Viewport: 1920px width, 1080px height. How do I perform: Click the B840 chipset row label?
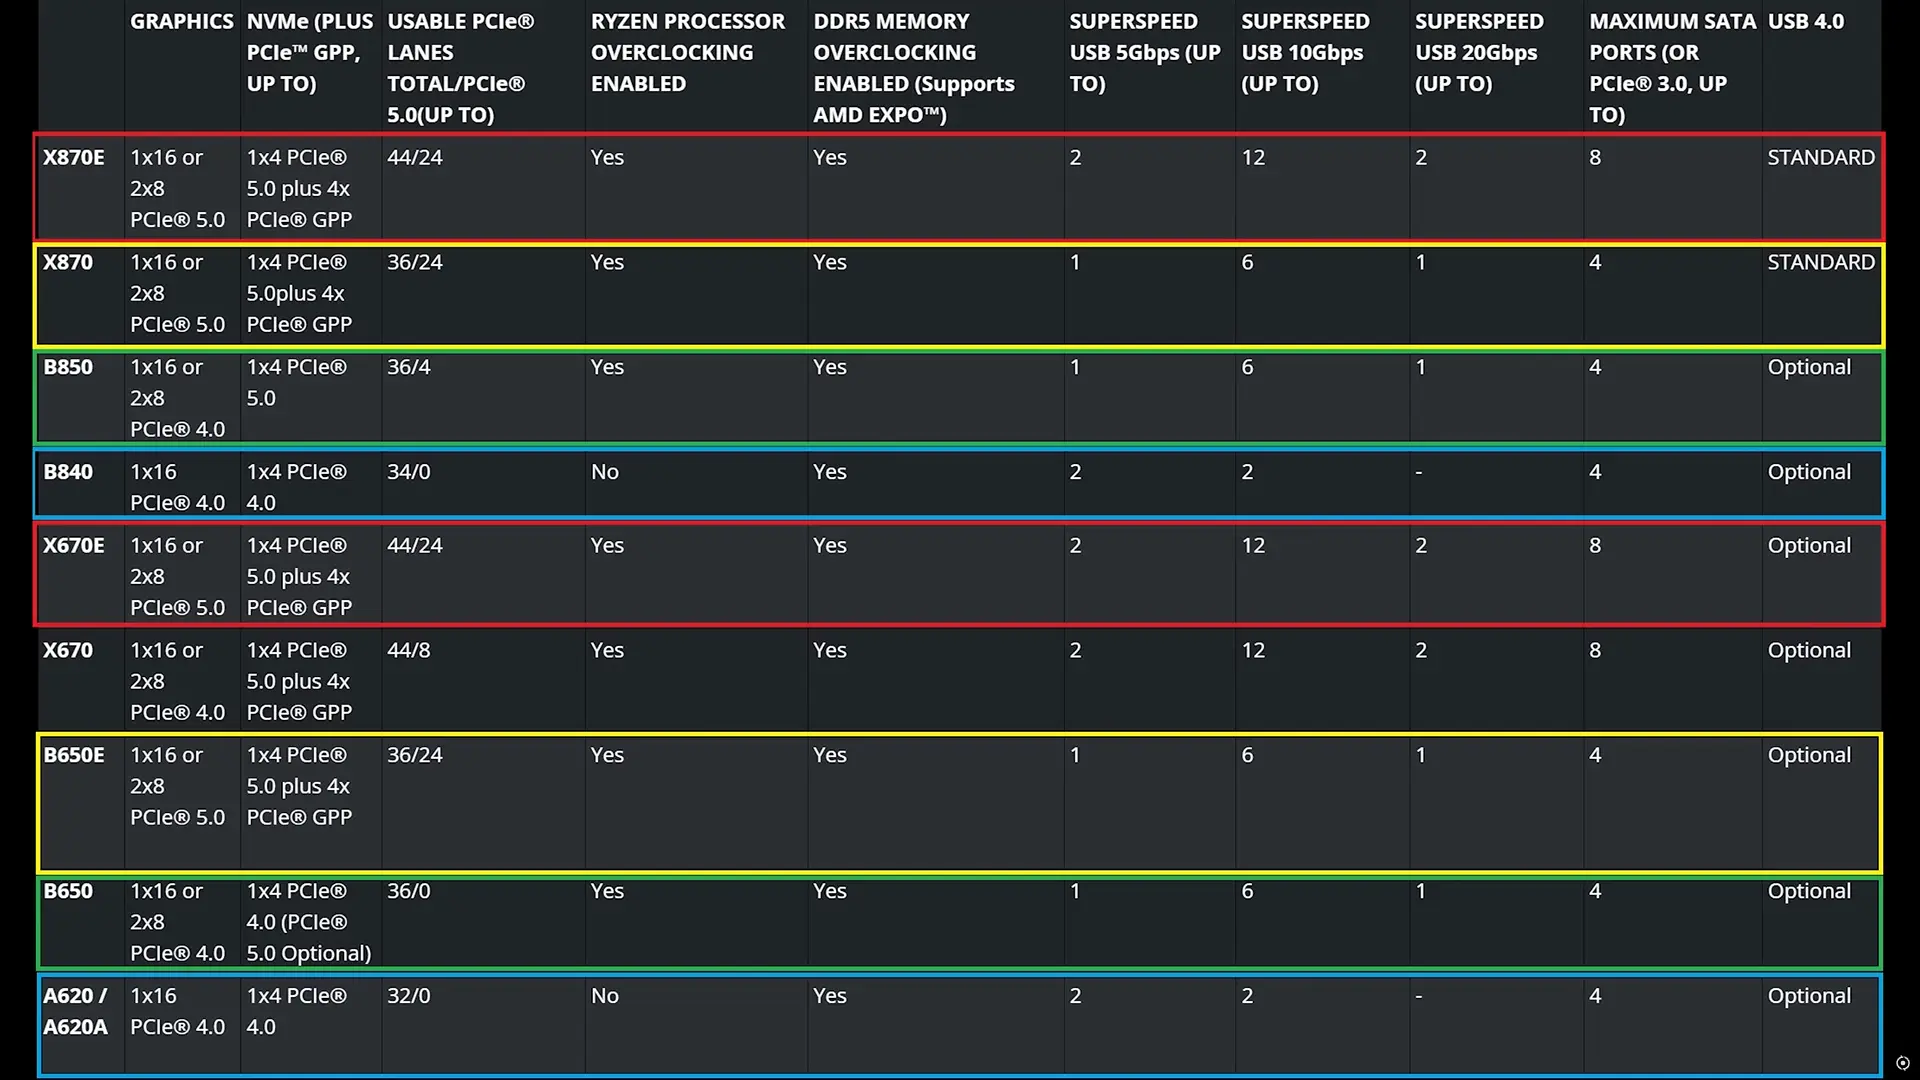click(x=68, y=472)
